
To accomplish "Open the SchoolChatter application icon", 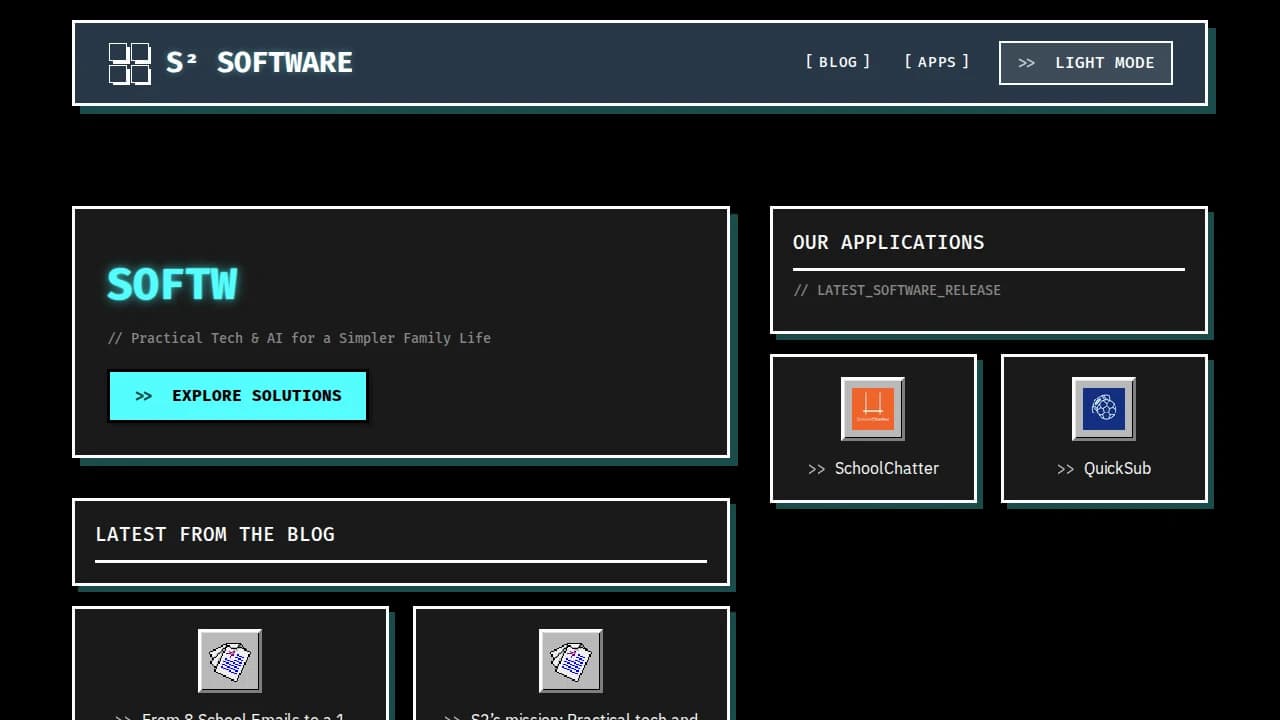I will point(873,408).
